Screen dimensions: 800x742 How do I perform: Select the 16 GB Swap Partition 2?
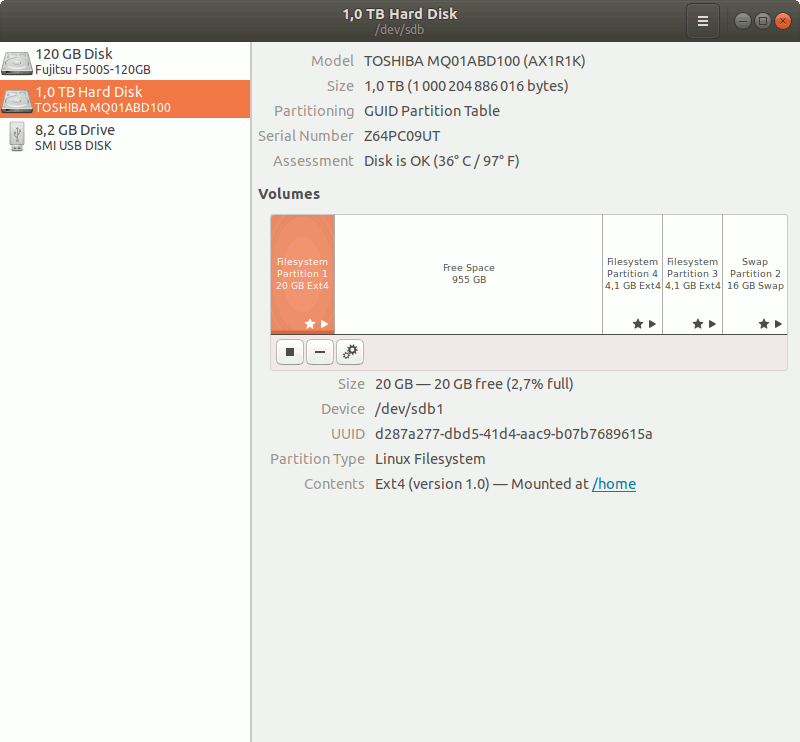(x=755, y=273)
